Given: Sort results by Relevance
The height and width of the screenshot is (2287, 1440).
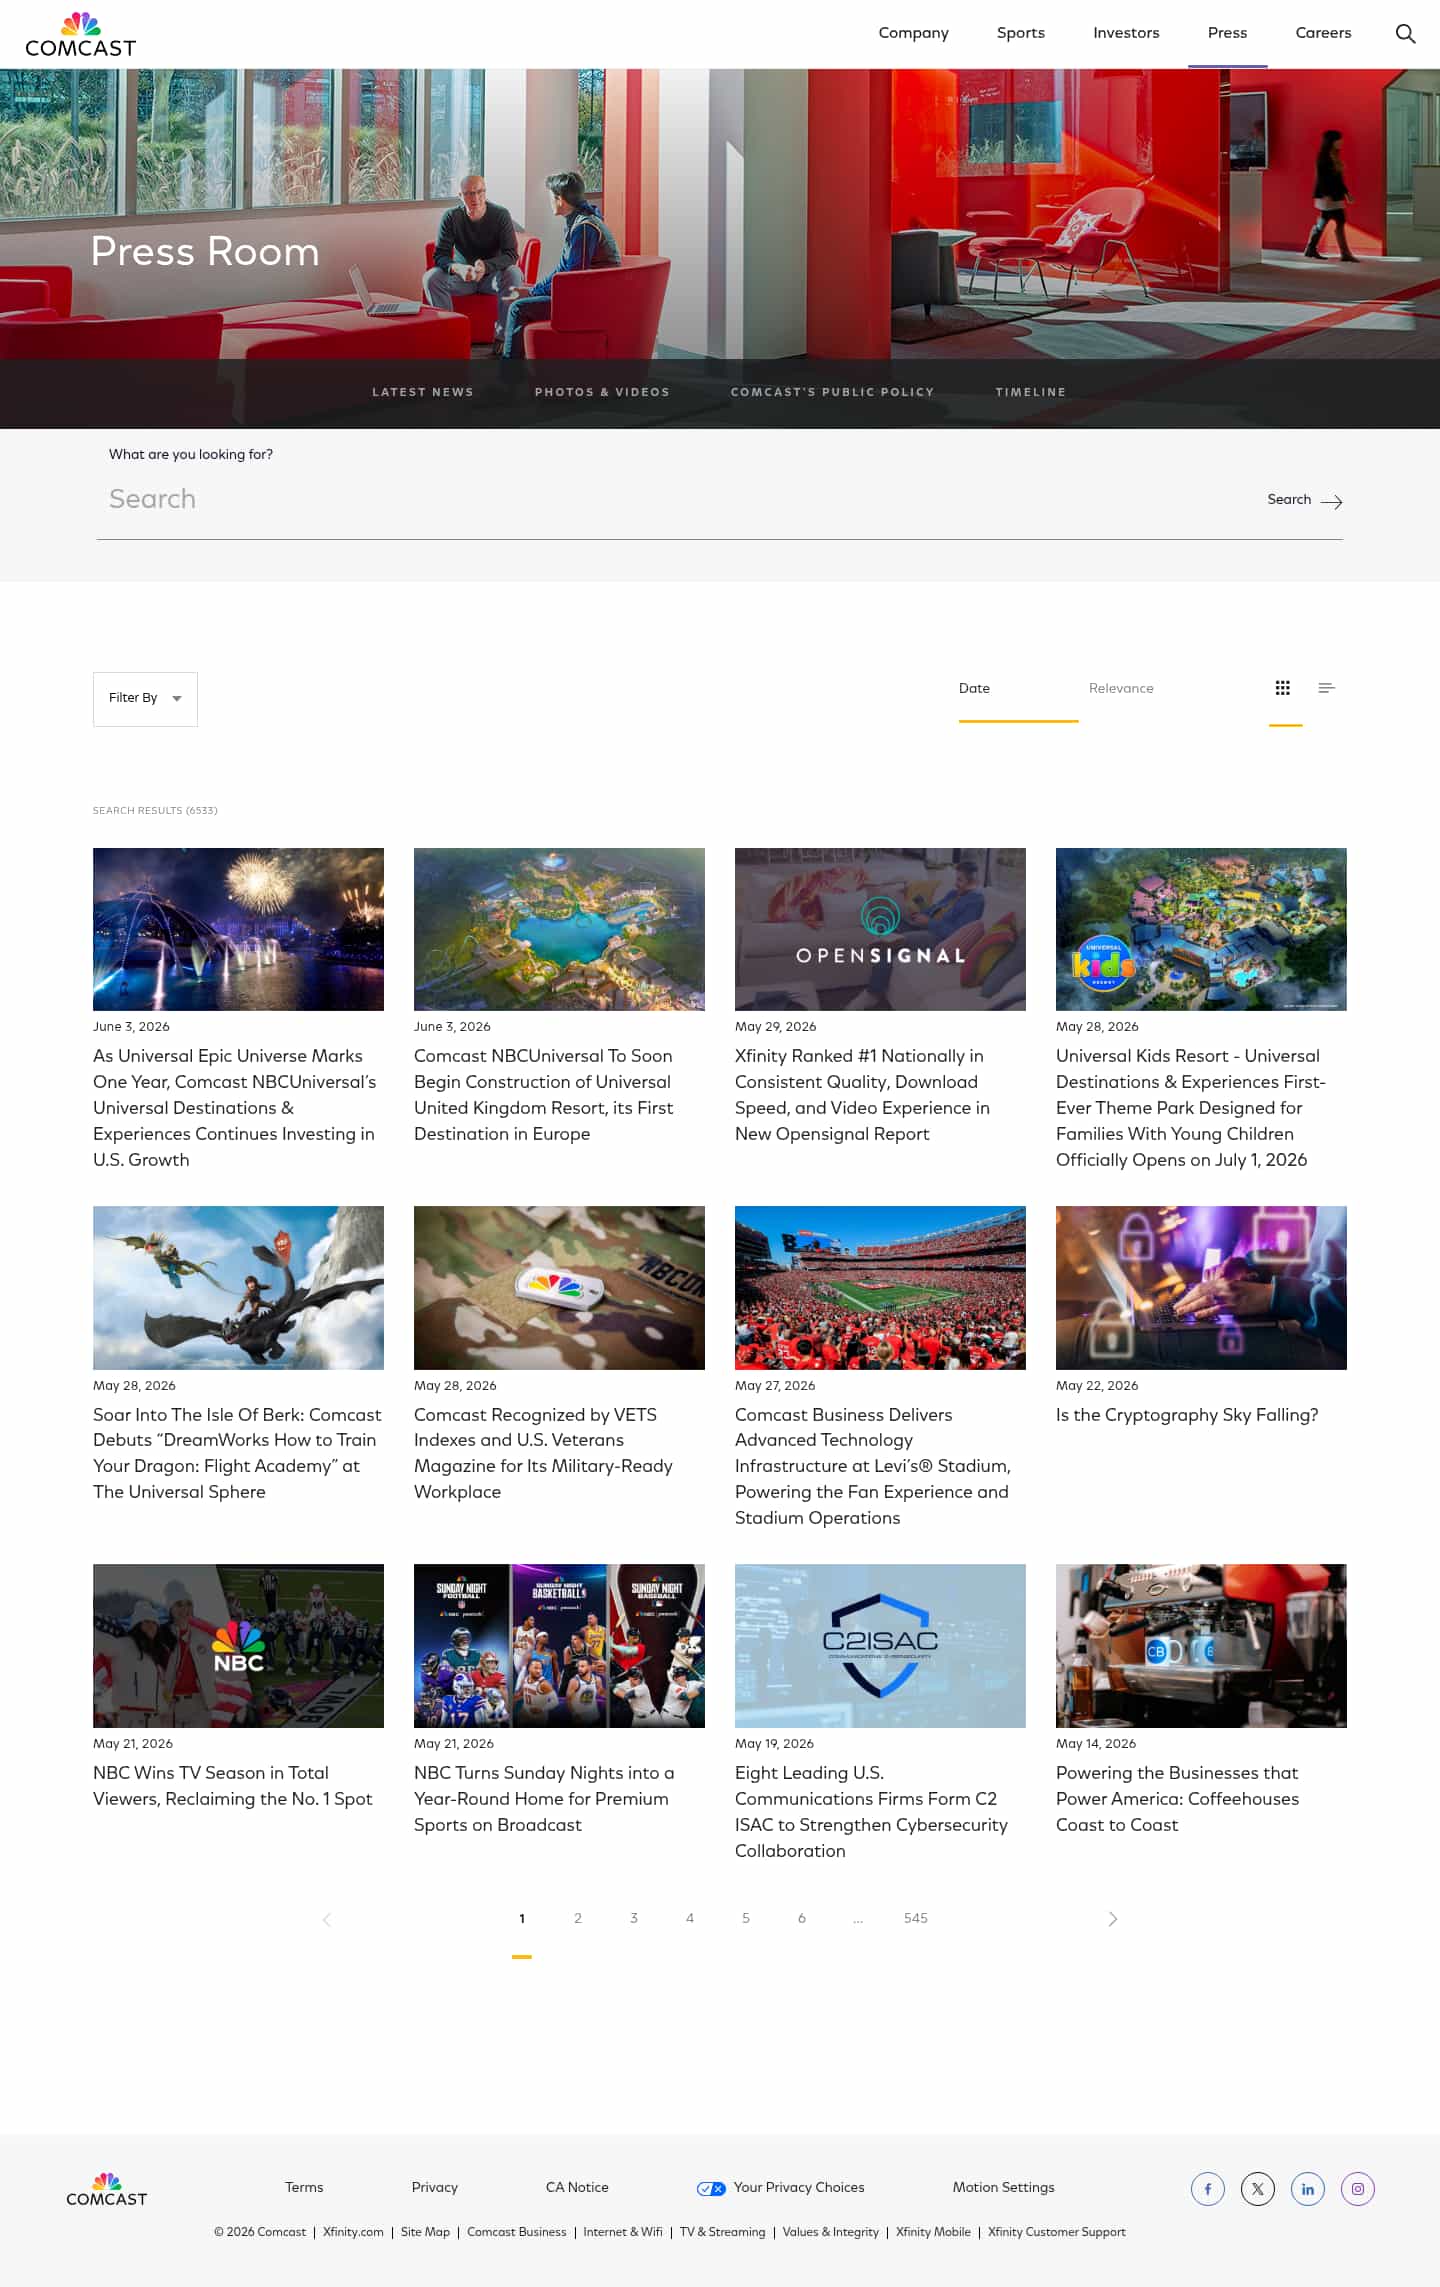Looking at the screenshot, I should coord(1121,688).
